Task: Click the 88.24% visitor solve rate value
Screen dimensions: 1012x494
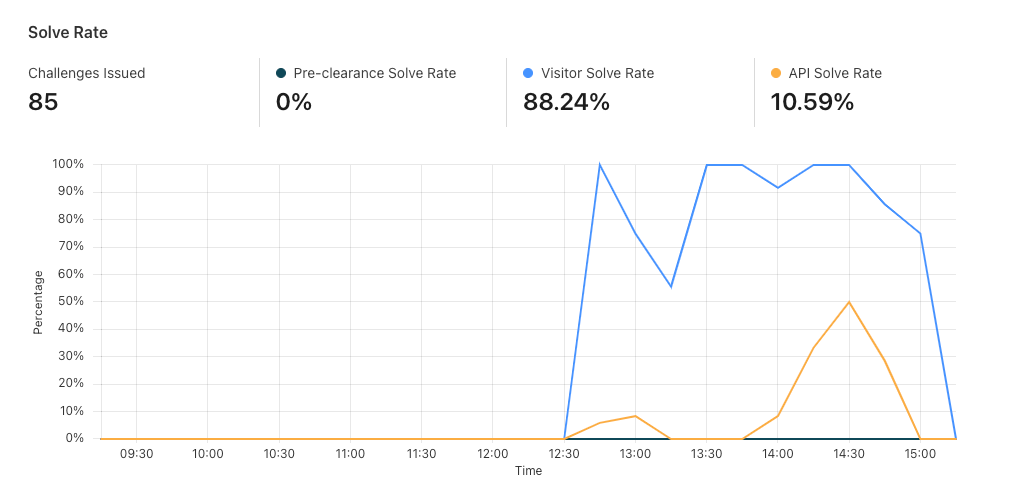Action: tap(566, 101)
